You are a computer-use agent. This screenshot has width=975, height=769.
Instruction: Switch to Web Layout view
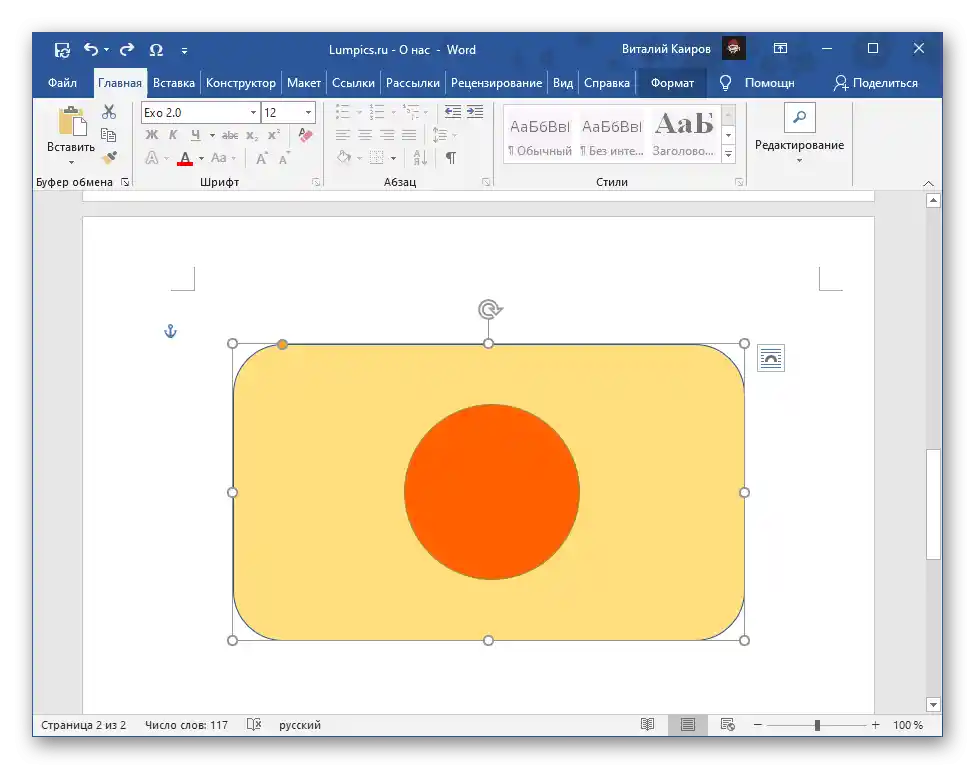pos(728,725)
